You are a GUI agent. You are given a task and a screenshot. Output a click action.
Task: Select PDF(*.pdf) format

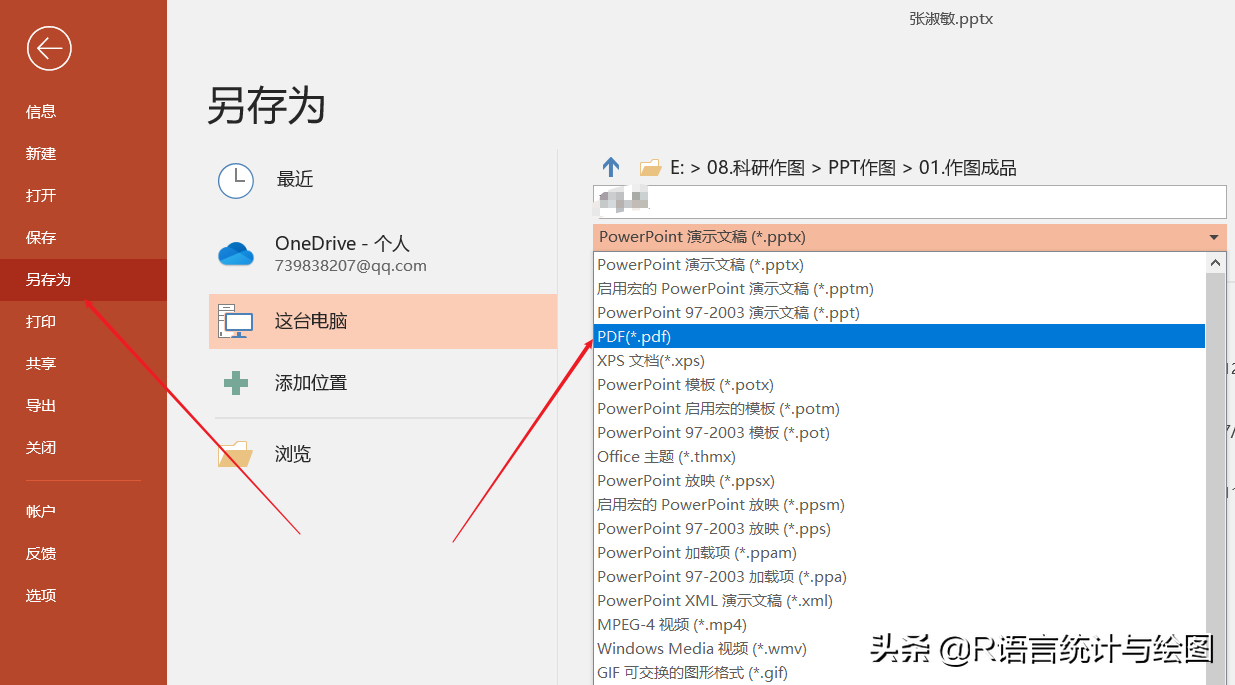(899, 337)
